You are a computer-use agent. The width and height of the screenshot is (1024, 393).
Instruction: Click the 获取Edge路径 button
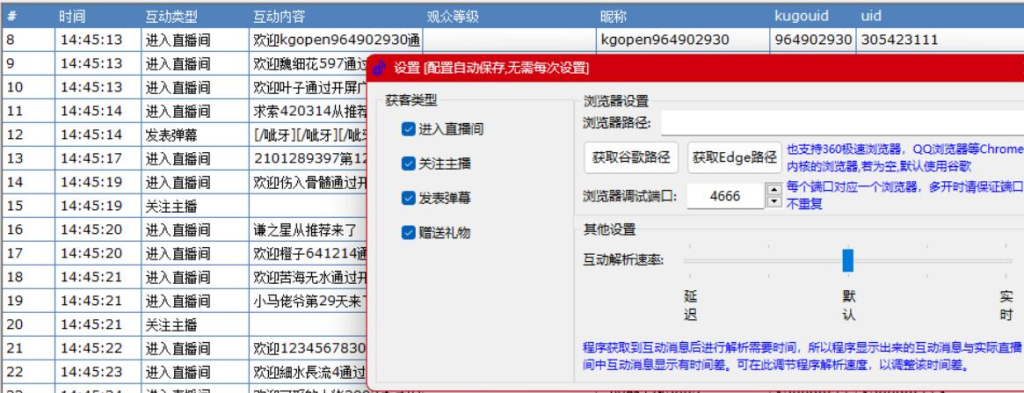(735, 157)
